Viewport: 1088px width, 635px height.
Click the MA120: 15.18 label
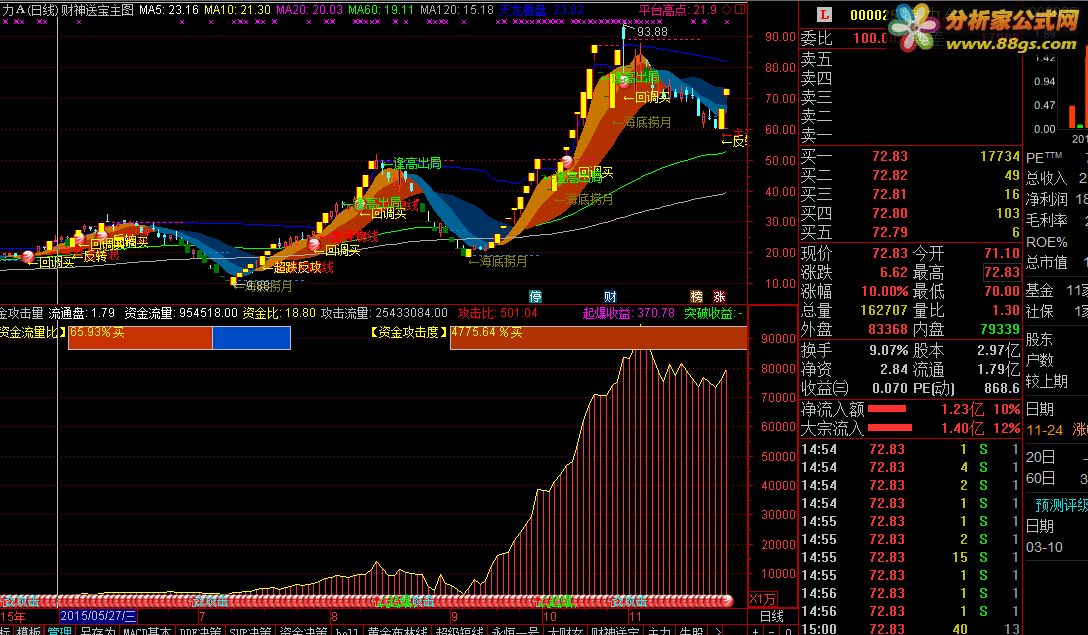[457, 10]
